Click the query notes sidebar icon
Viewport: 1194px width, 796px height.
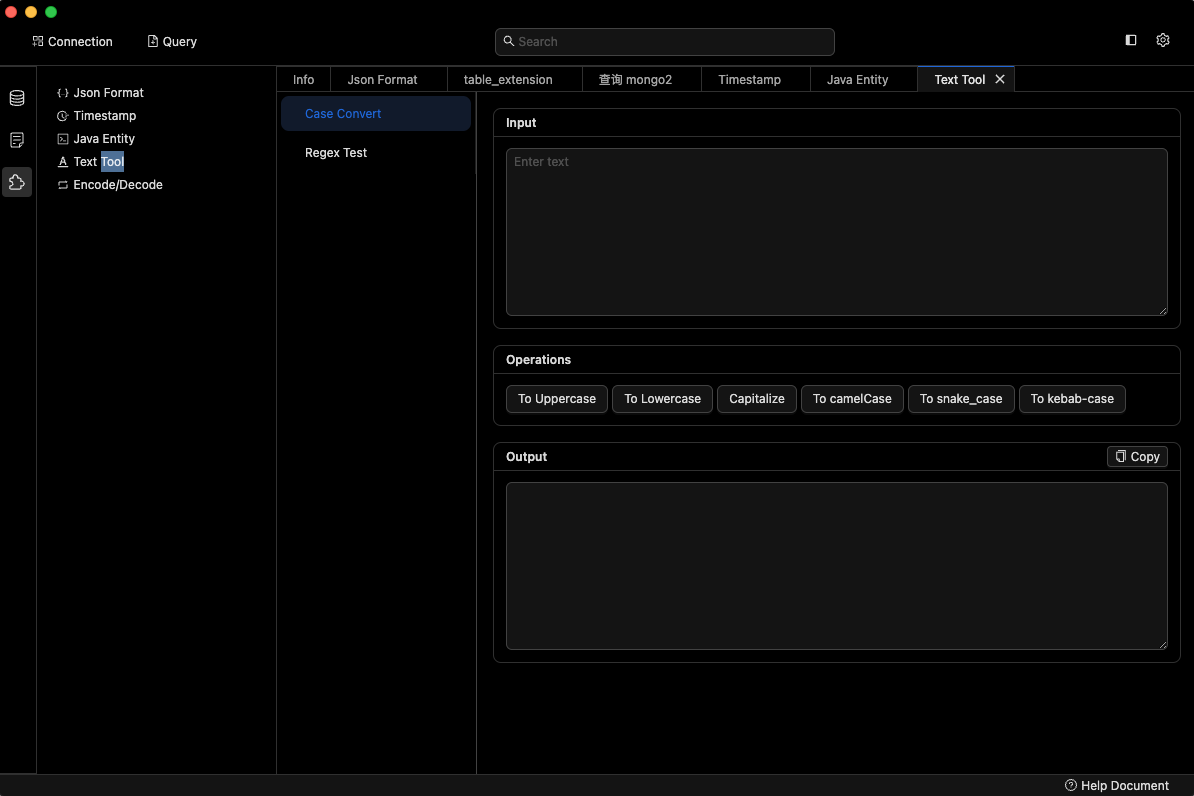point(17,140)
